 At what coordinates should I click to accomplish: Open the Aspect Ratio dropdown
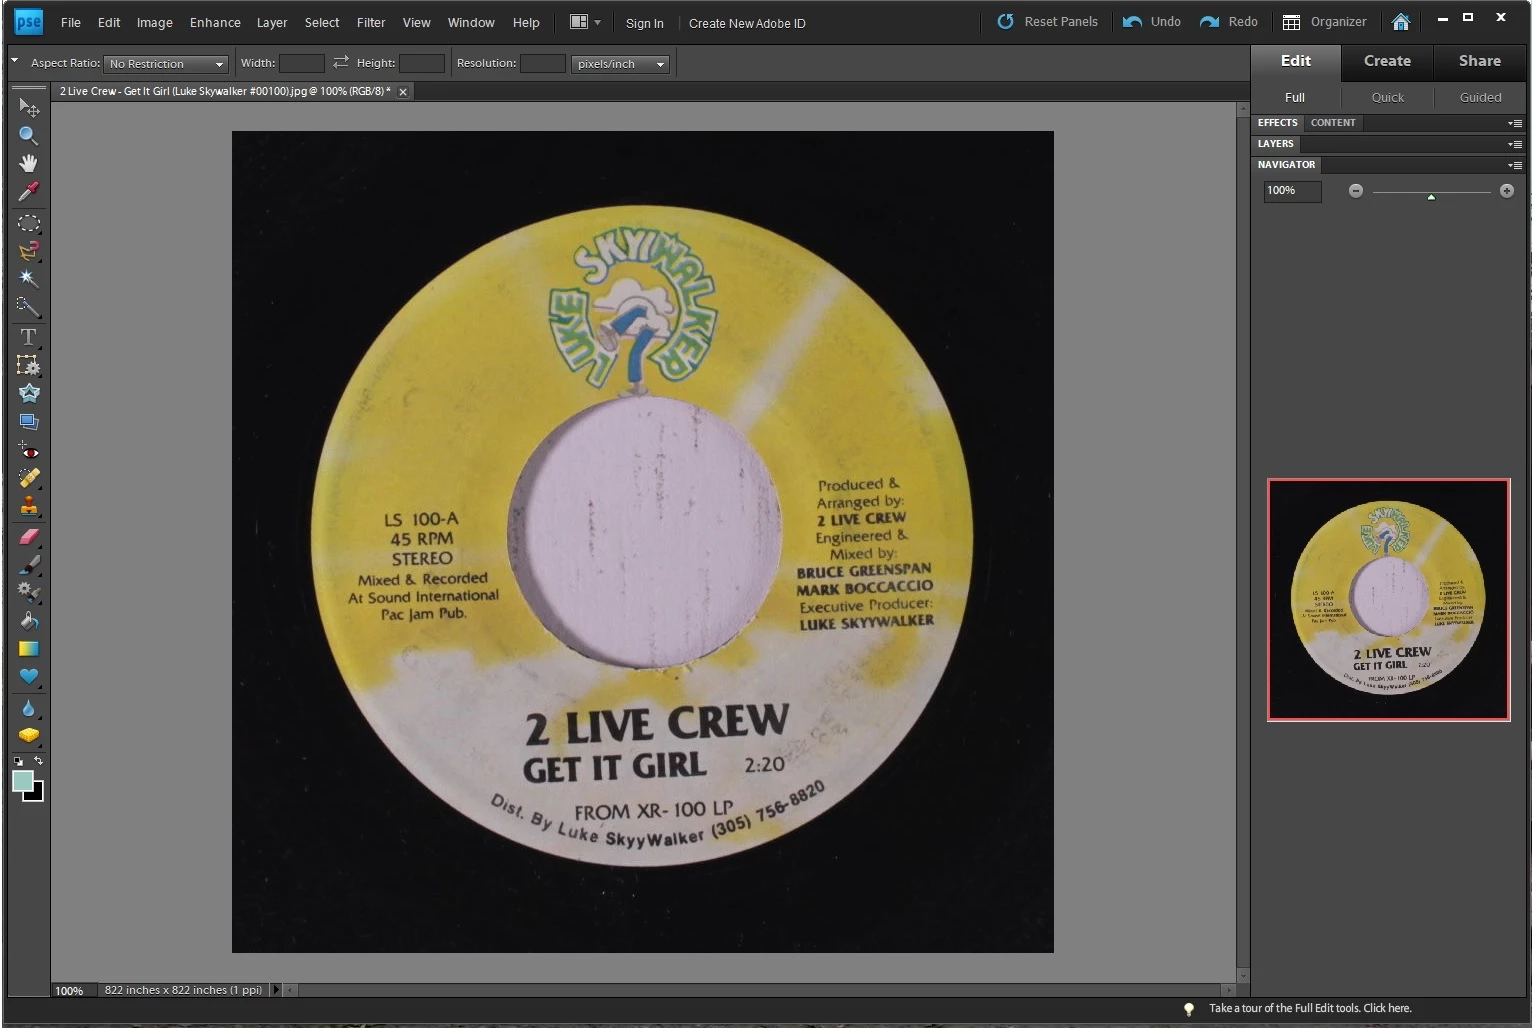[166, 63]
